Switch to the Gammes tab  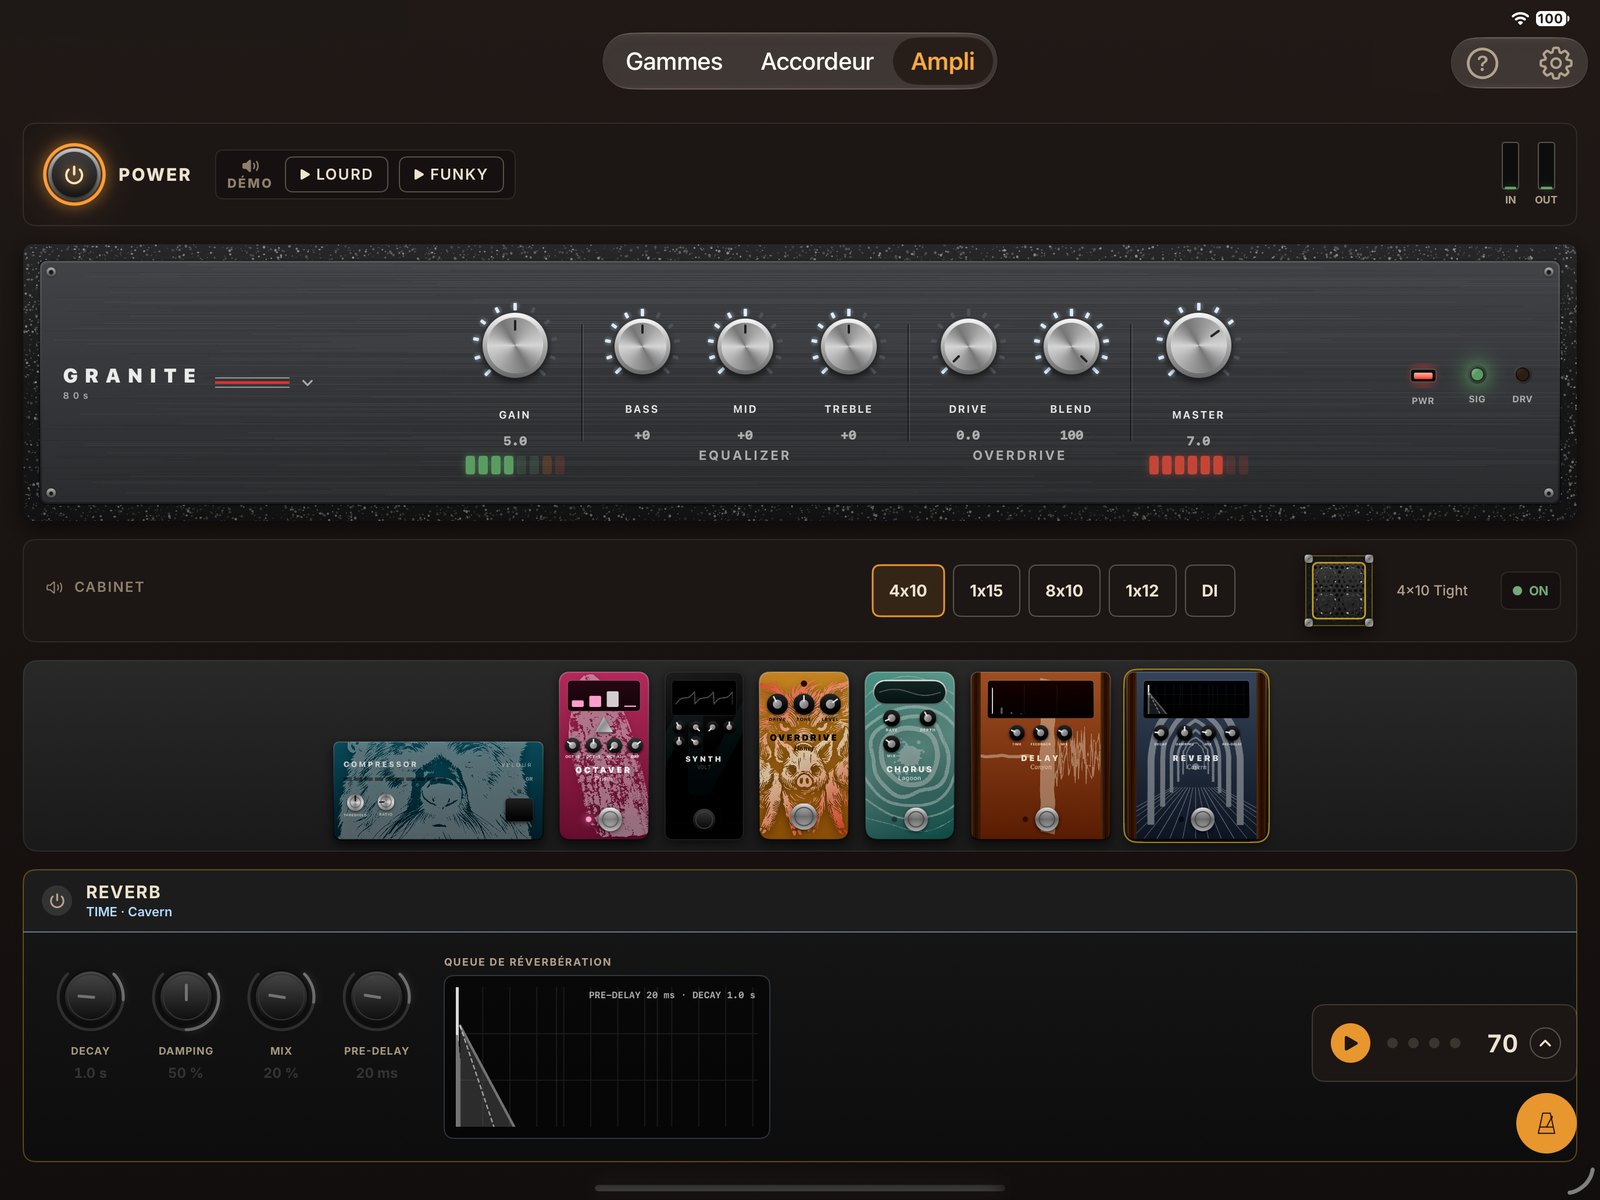(674, 62)
